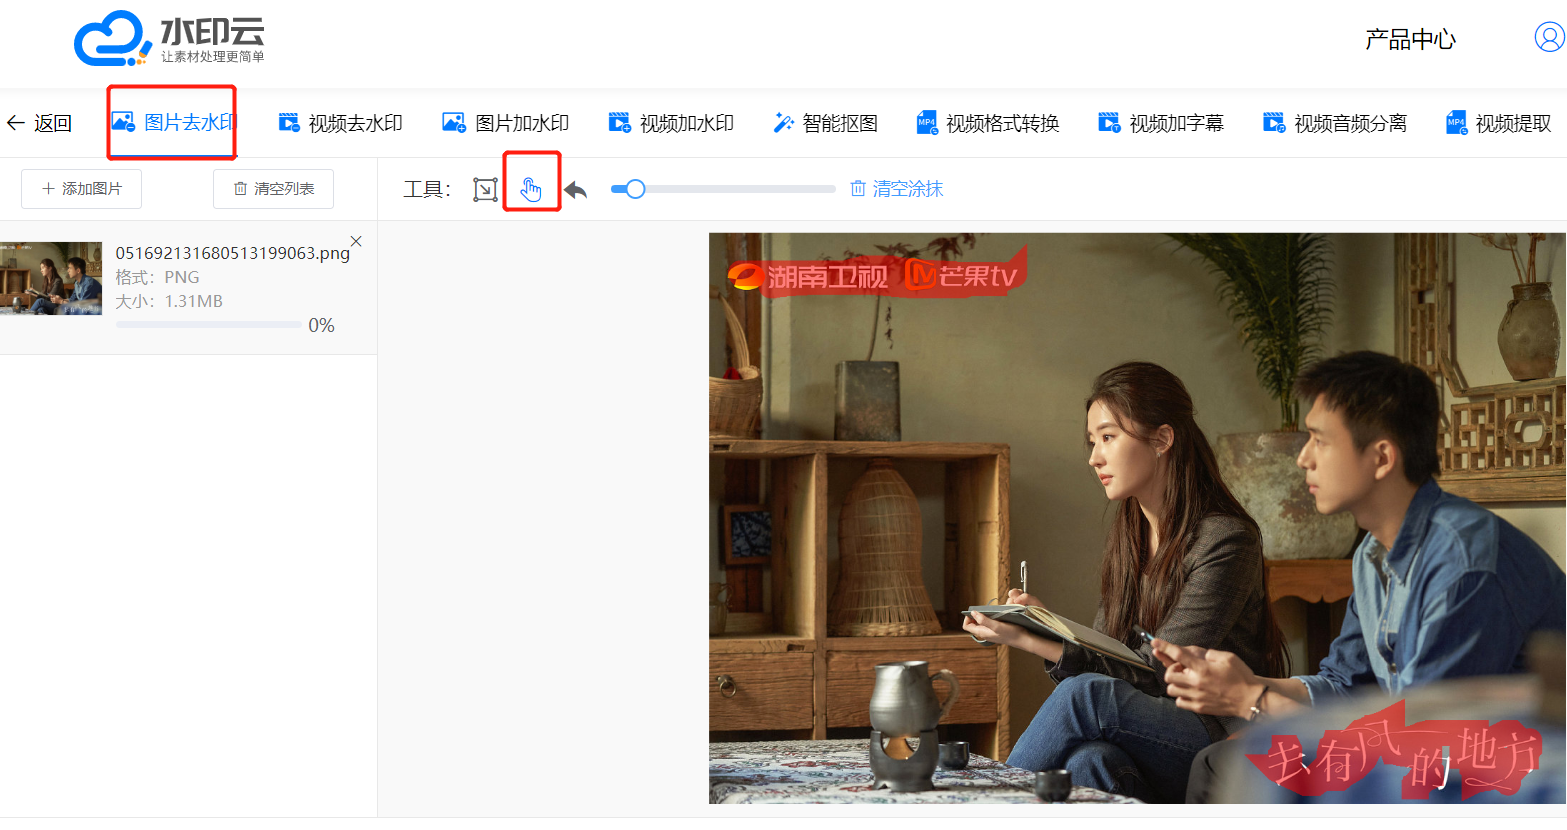Viewport: 1567px width, 830px height.
Task: Click the 视频音频分离 tab icon
Action: pos(1274,123)
